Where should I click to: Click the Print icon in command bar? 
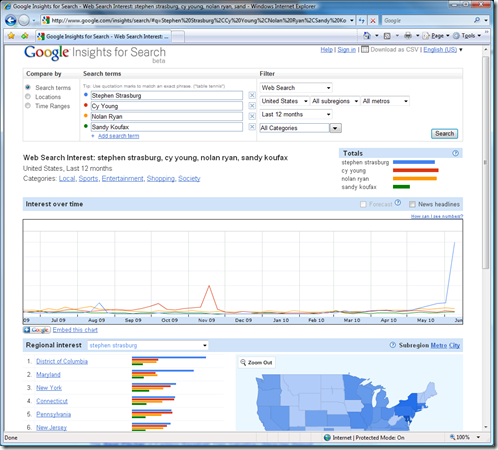pos(408,36)
